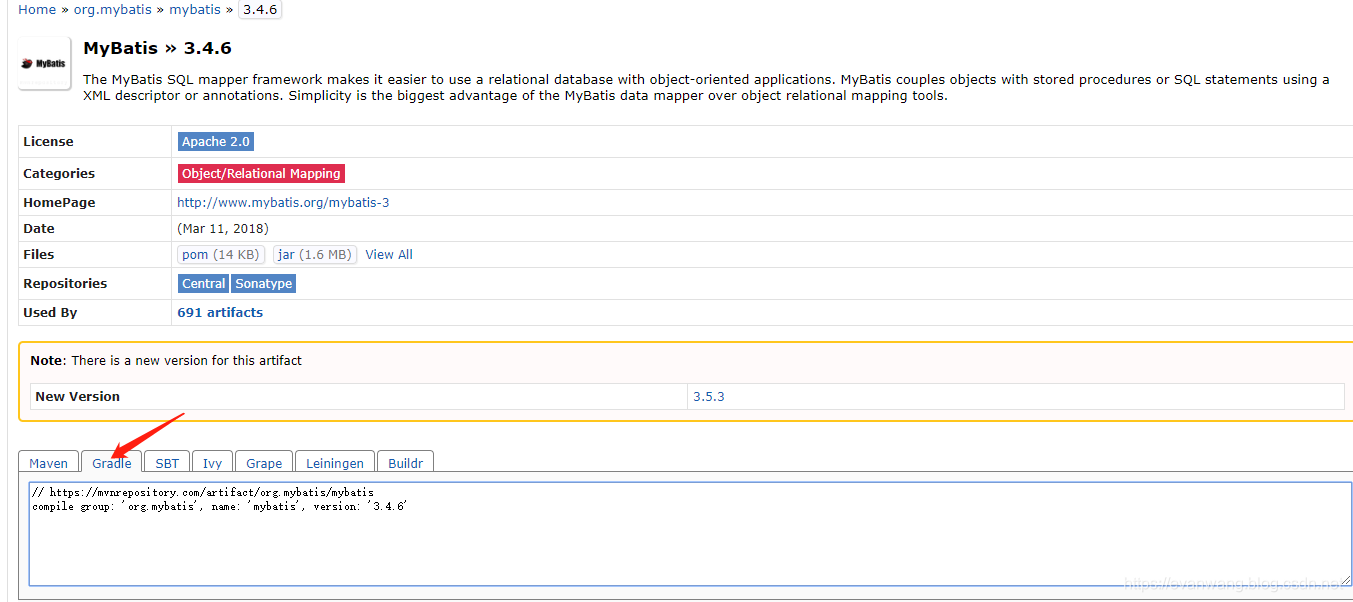Open new version 3.5.3 link
Viewport: 1353px width, 602px height.
709,397
